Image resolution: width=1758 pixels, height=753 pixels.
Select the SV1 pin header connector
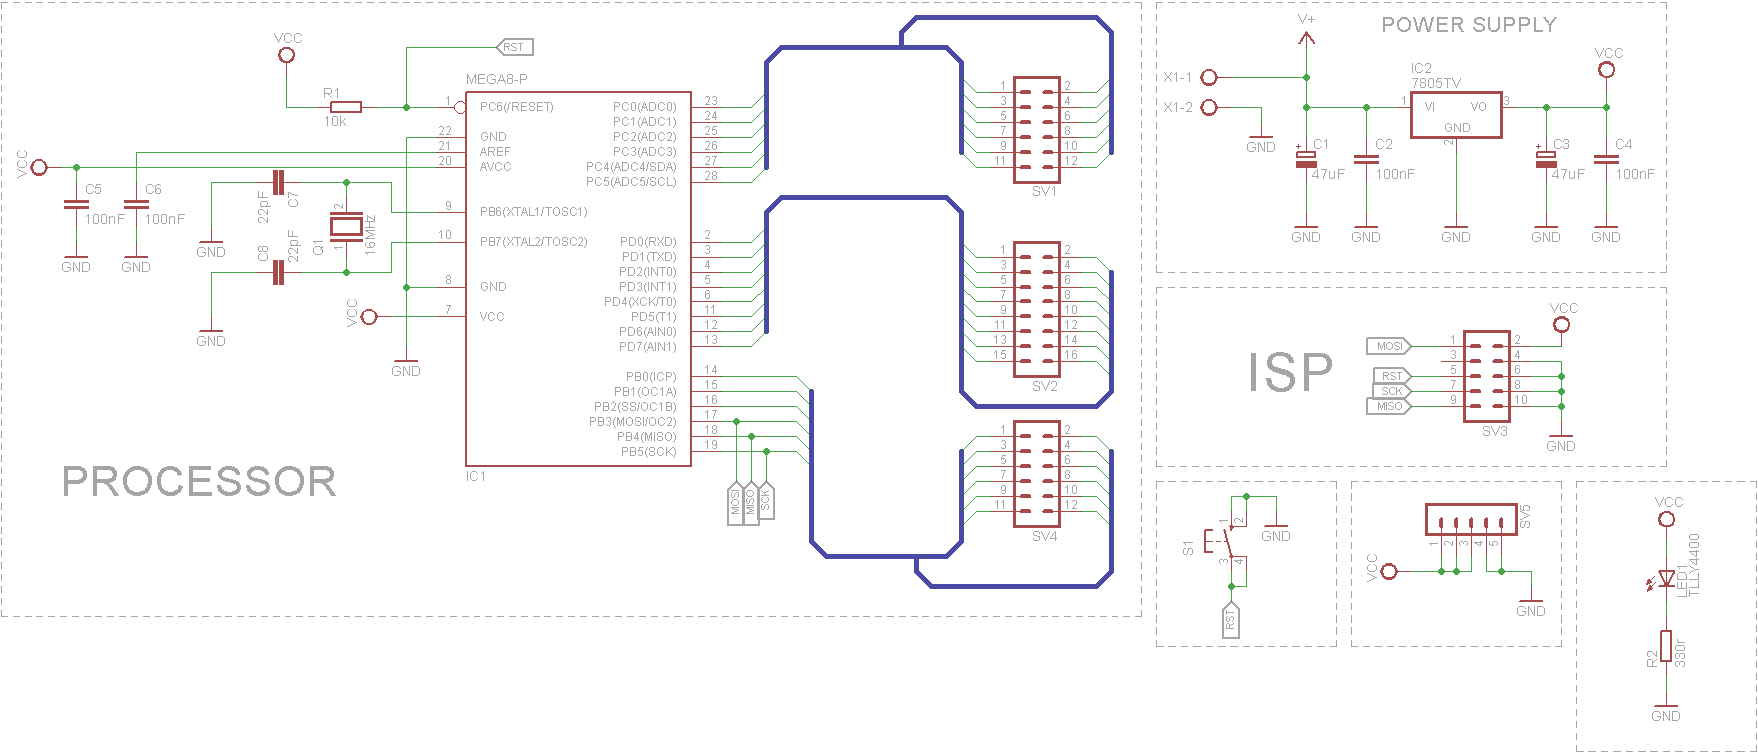pos(1036,130)
